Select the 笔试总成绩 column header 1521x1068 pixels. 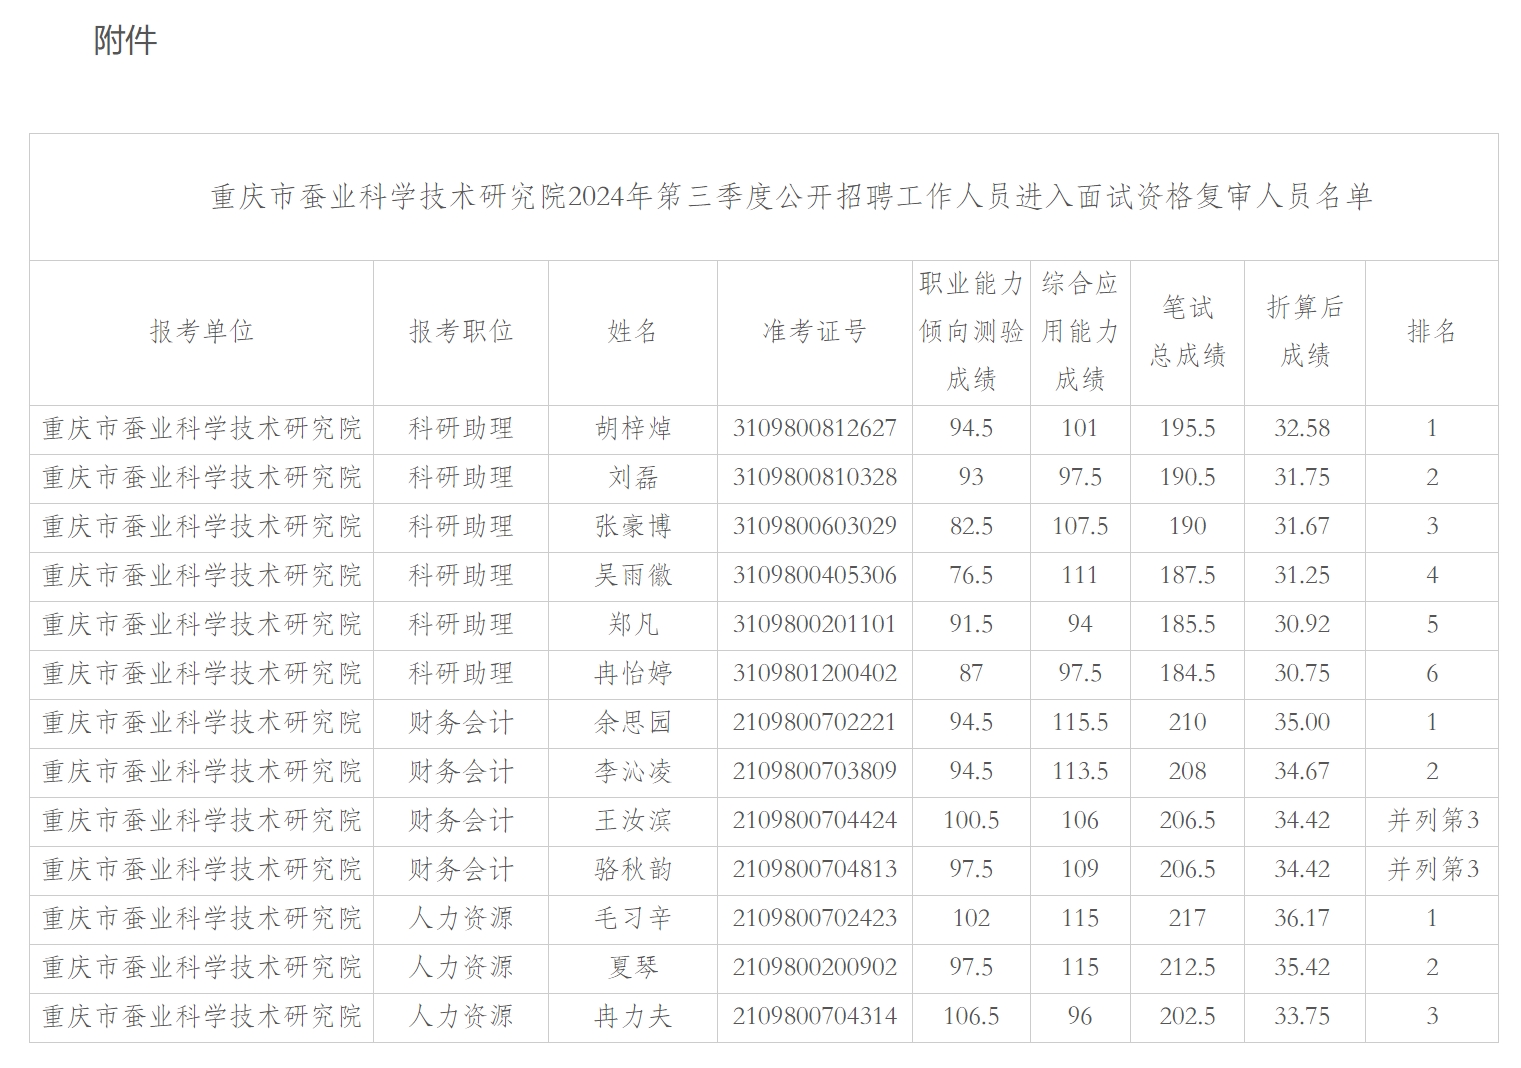[1187, 332]
